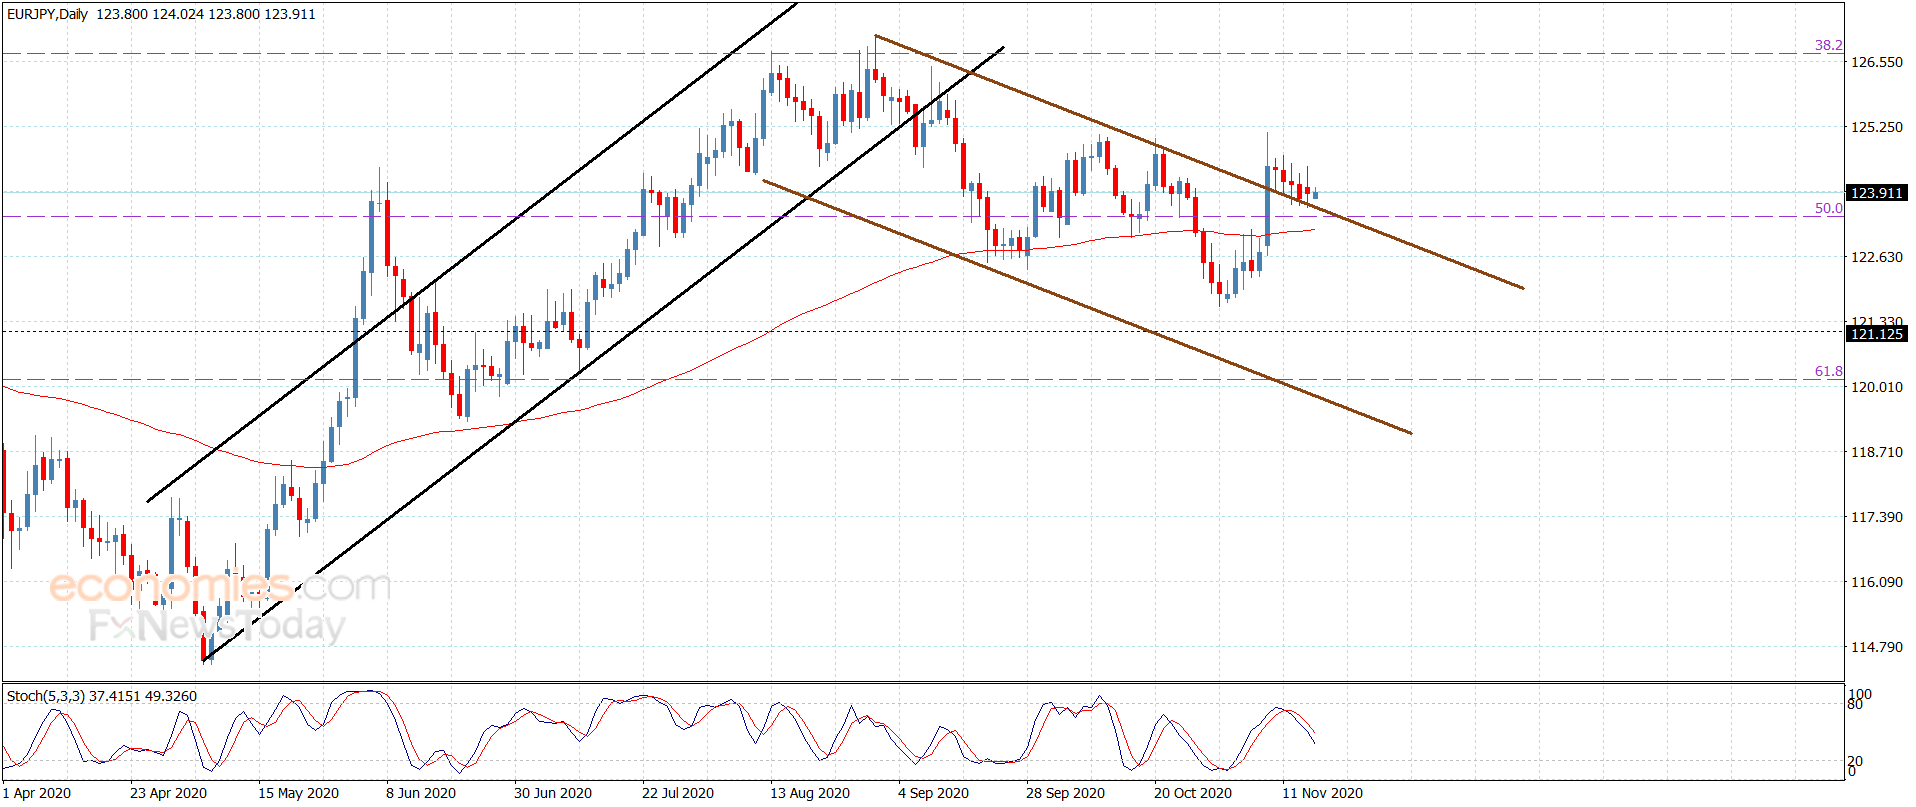Click the 121.125 horizontal level price tag
Viewport: 1916px width, 807px height.
click(x=1876, y=334)
